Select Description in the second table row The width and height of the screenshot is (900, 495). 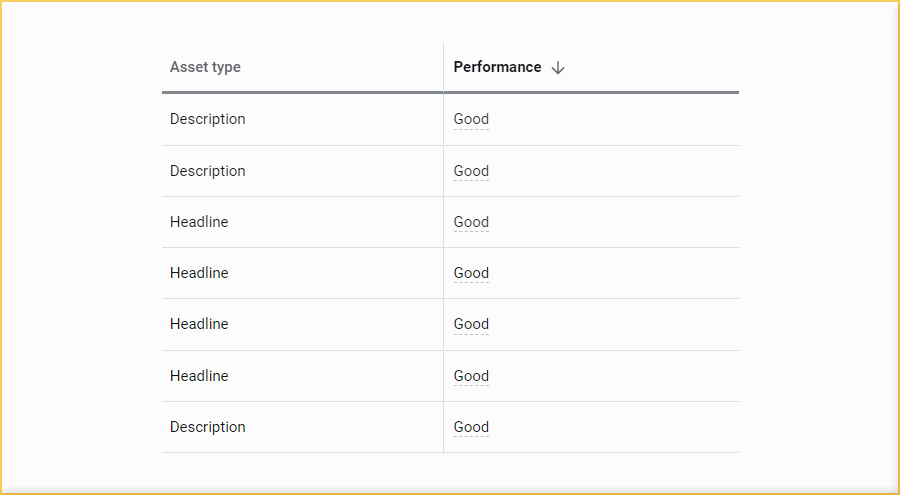(x=207, y=171)
